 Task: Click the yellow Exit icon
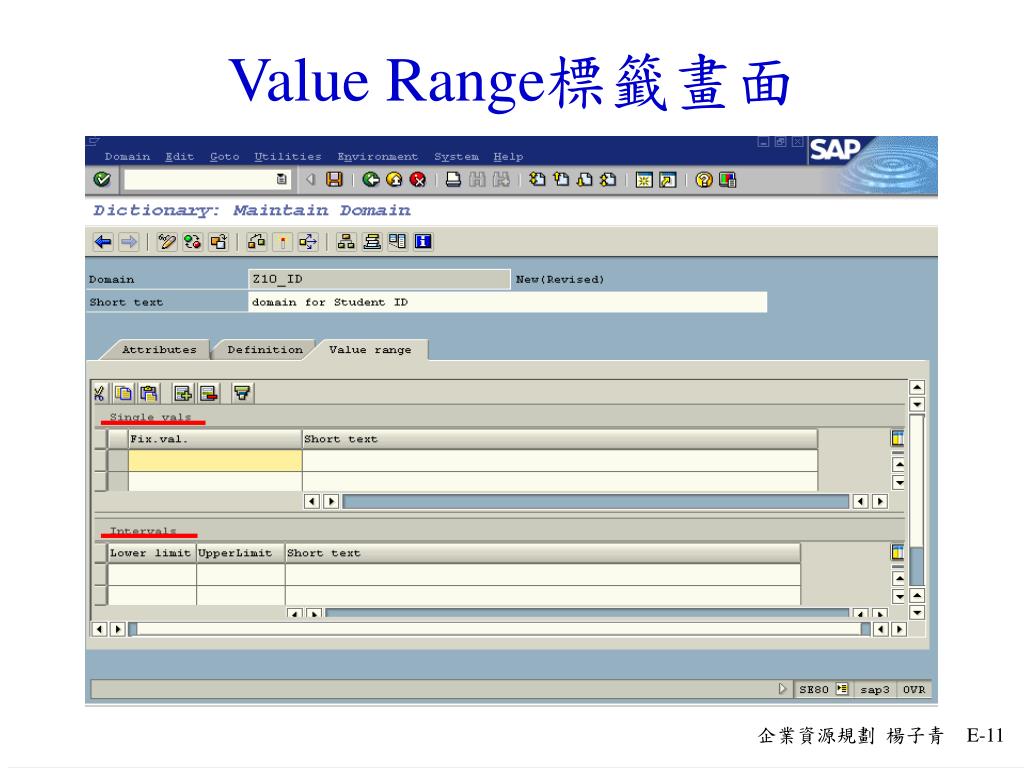[x=394, y=179]
